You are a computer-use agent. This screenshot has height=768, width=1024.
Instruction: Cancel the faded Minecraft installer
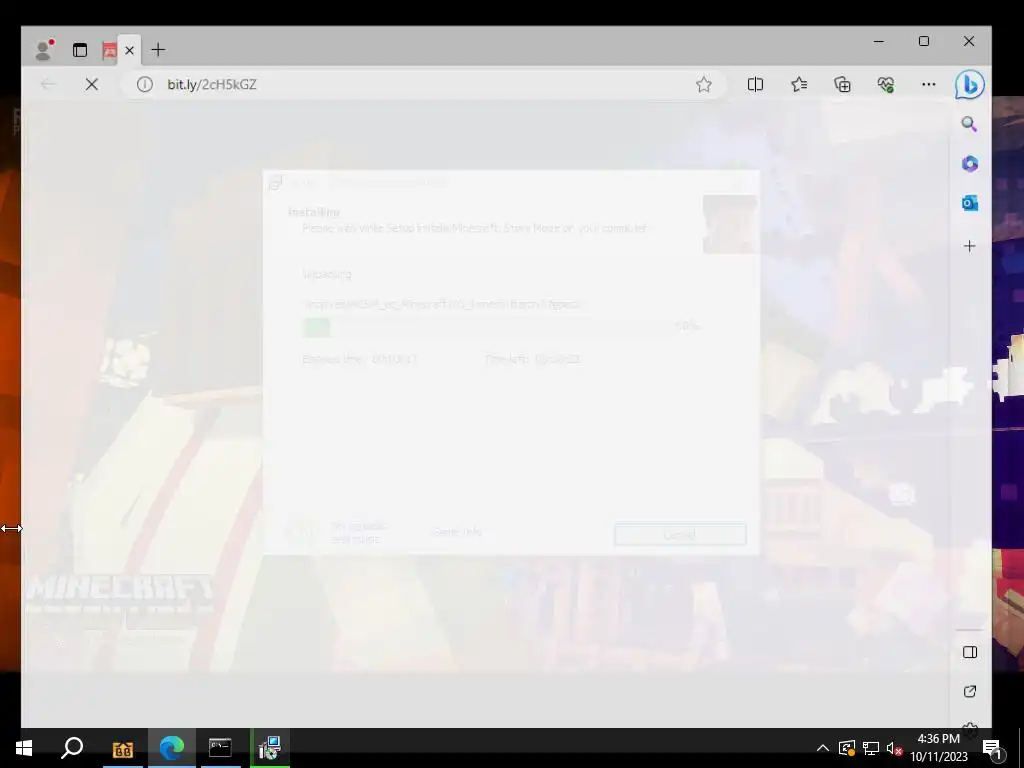pos(680,534)
